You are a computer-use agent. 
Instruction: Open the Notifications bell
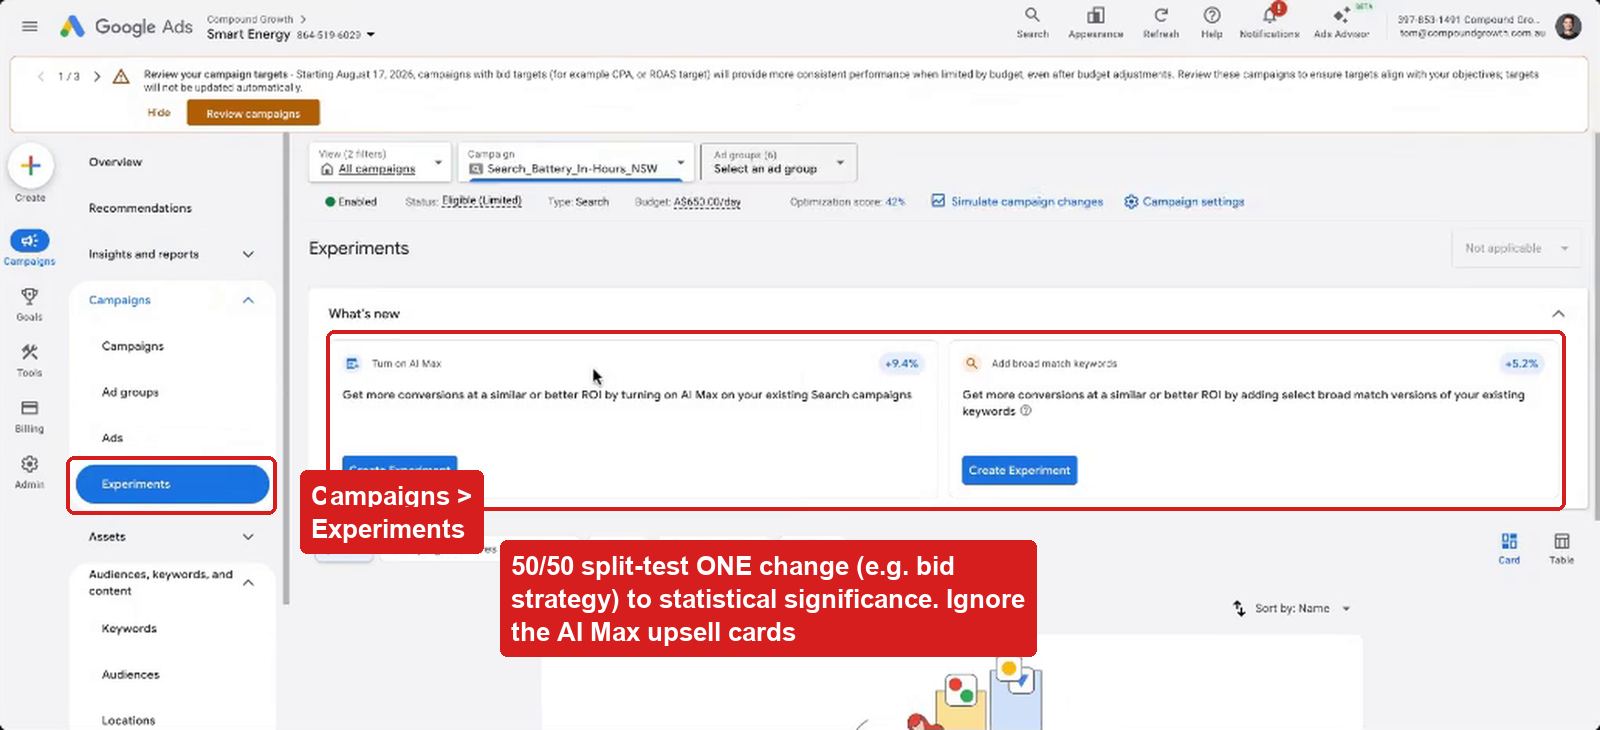tap(1270, 22)
